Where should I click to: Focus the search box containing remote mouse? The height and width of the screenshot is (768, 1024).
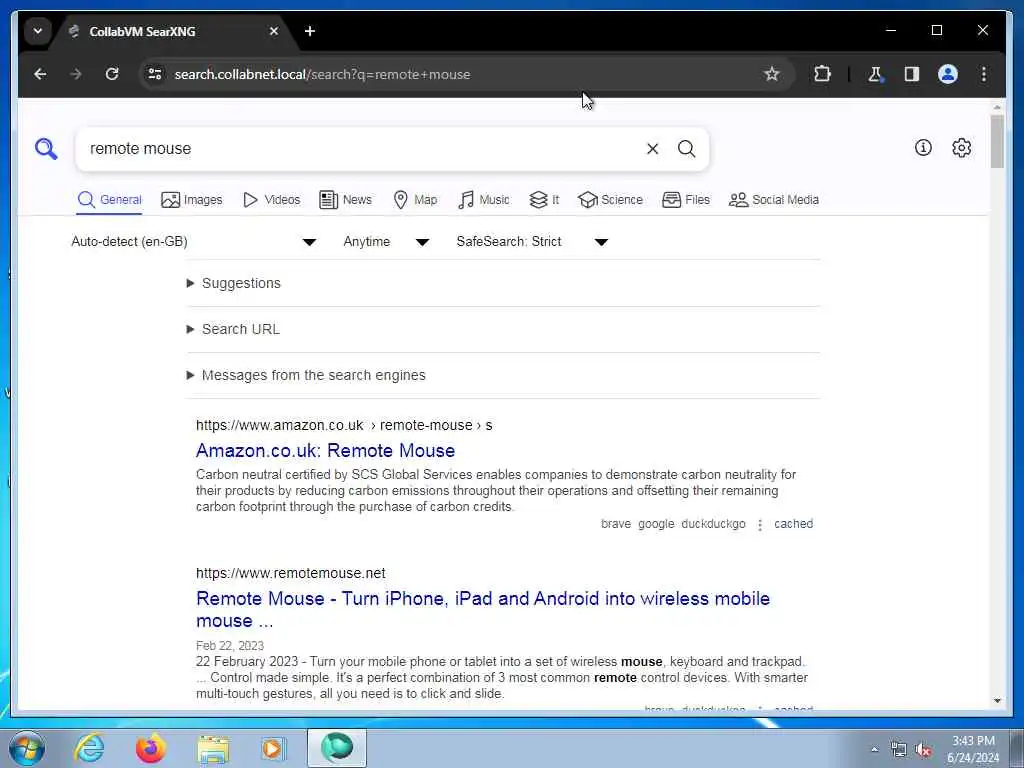point(362,149)
